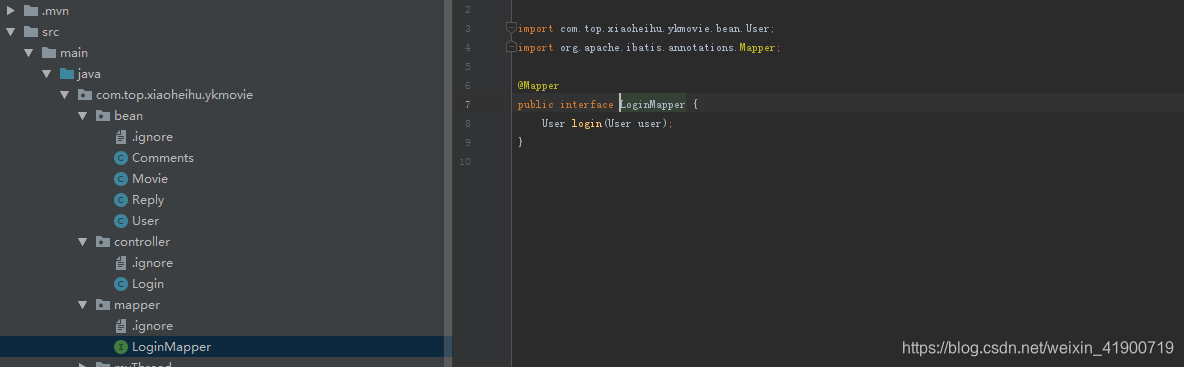Click the User class icon
Viewport: 1184px width, 367px height.
click(x=121, y=221)
